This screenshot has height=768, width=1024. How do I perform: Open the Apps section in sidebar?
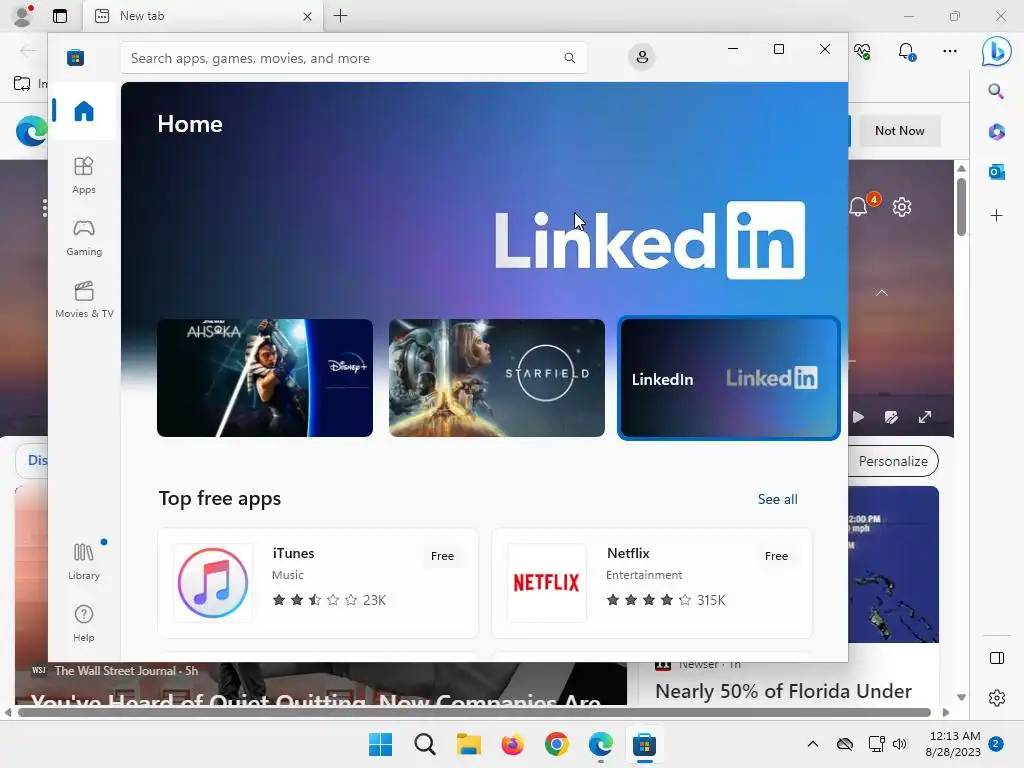84,175
